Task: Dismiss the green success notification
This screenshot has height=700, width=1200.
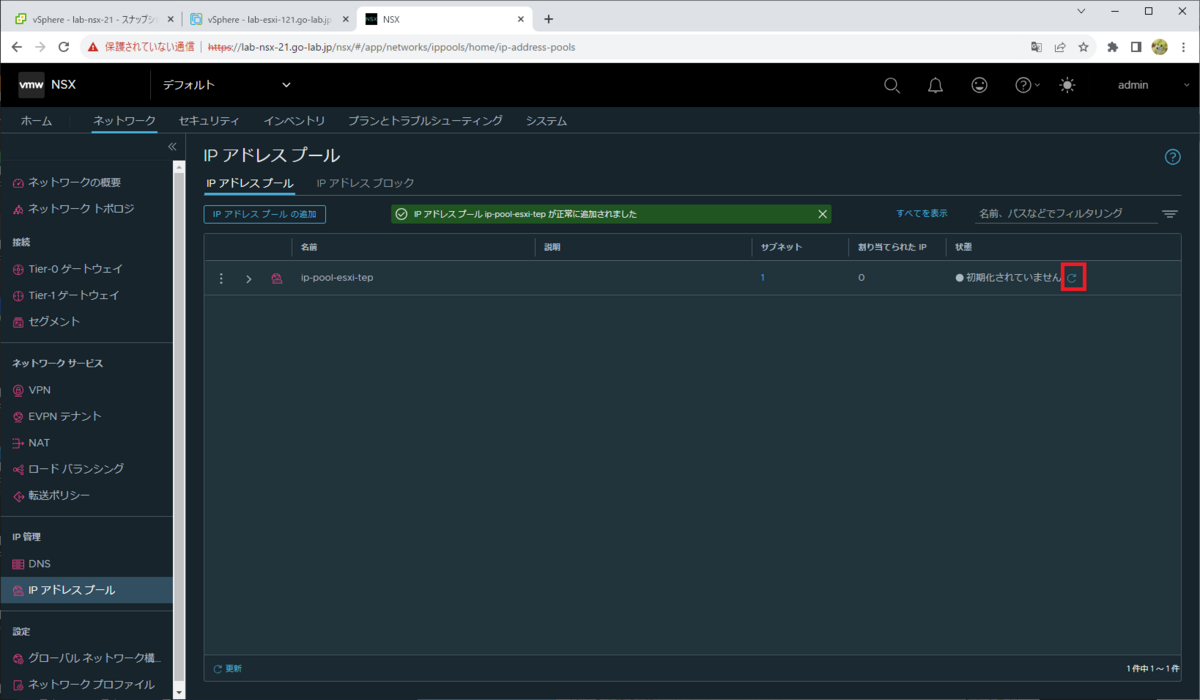Action: 822,214
